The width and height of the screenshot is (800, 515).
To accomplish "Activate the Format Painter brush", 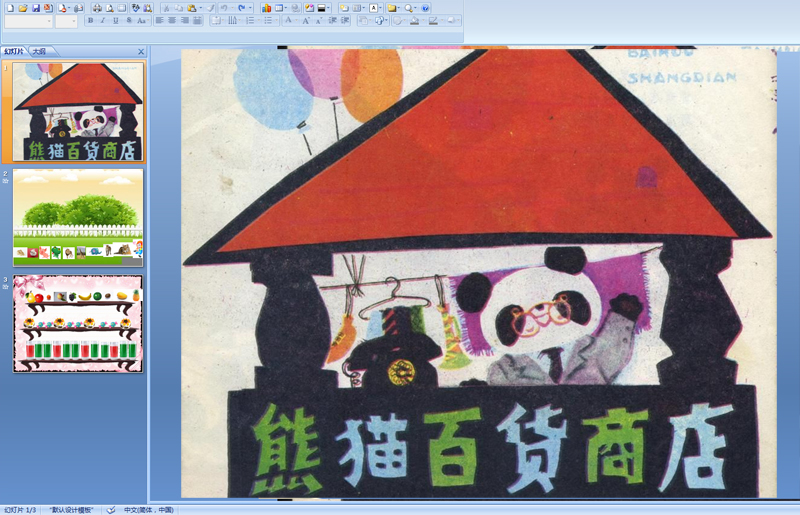I will [x=210, y=8].
